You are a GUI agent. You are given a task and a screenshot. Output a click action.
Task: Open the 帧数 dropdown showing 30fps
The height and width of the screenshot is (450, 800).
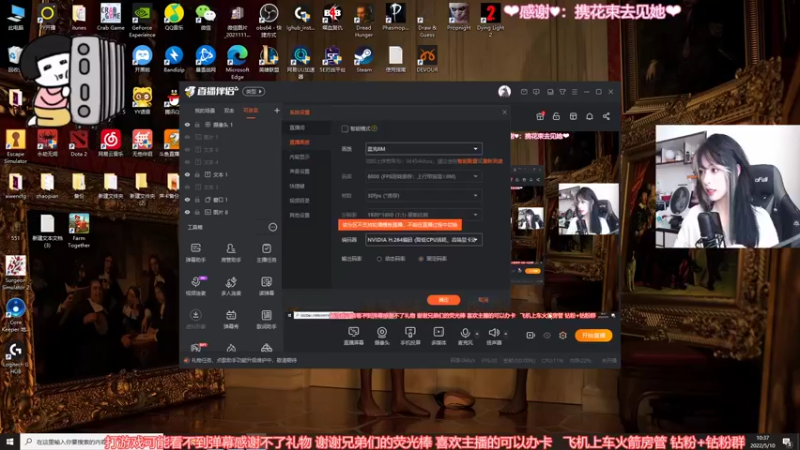[423, 195]
